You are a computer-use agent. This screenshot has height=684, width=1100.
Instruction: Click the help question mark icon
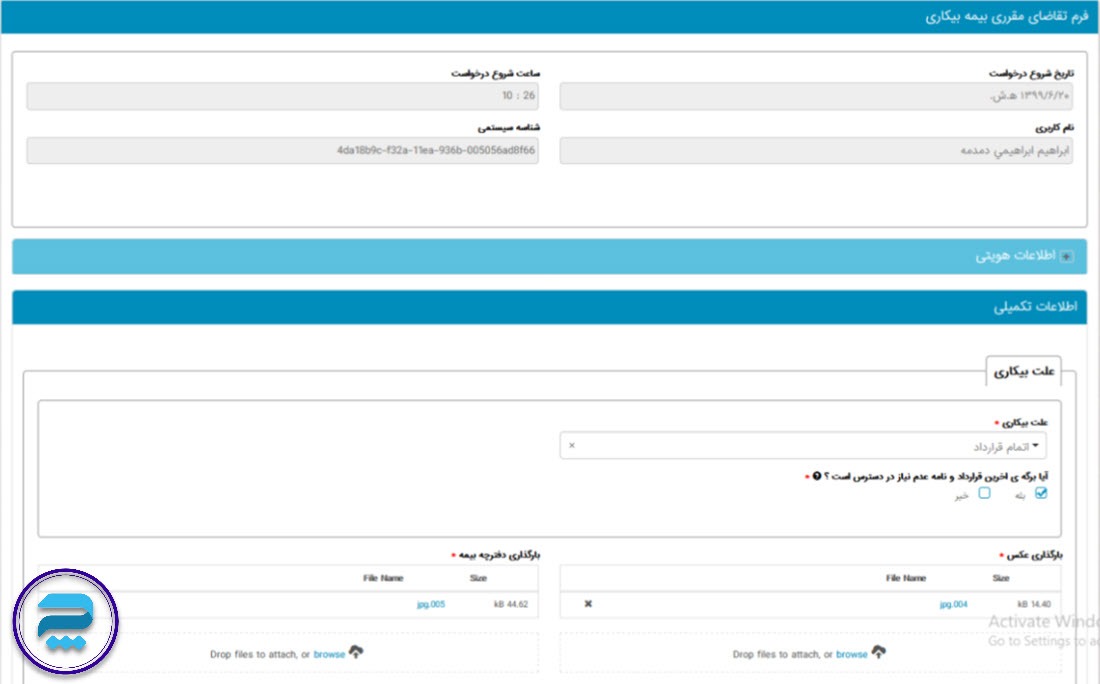817,476
